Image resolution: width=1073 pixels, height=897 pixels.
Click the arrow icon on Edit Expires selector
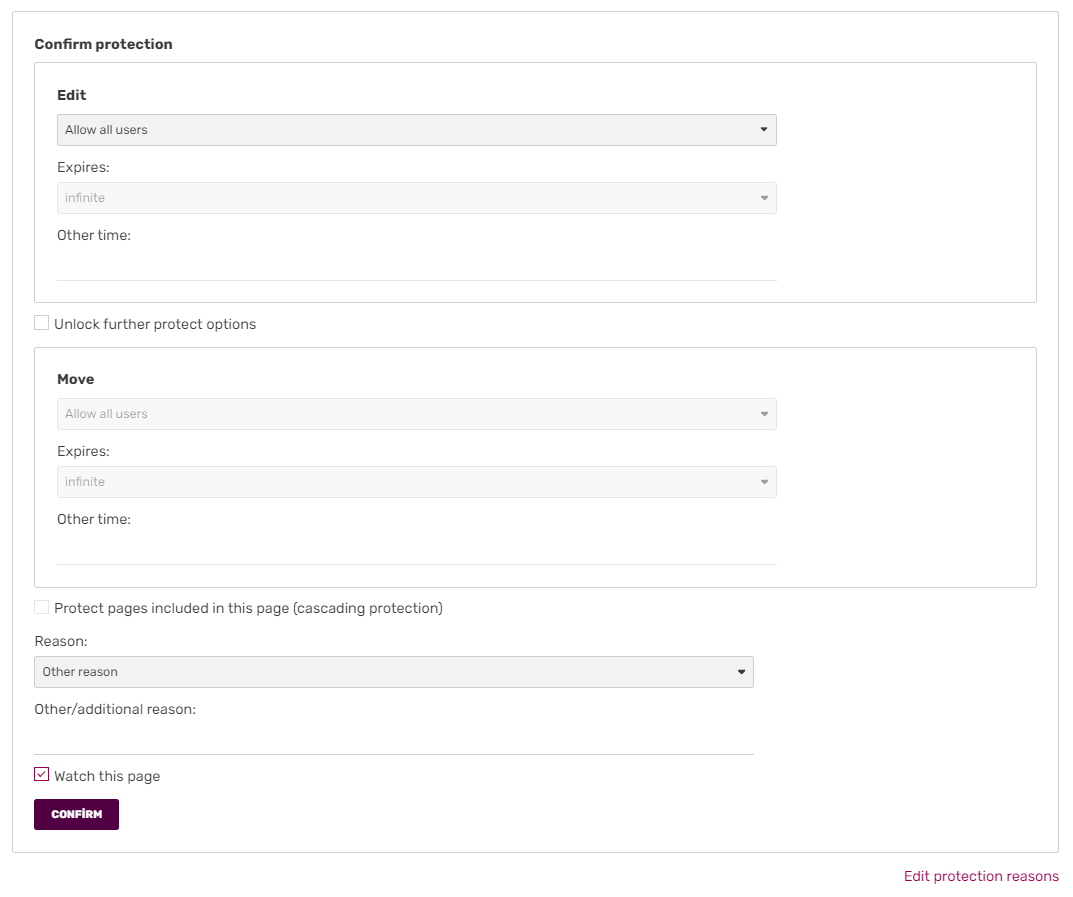tap(764, 198)
